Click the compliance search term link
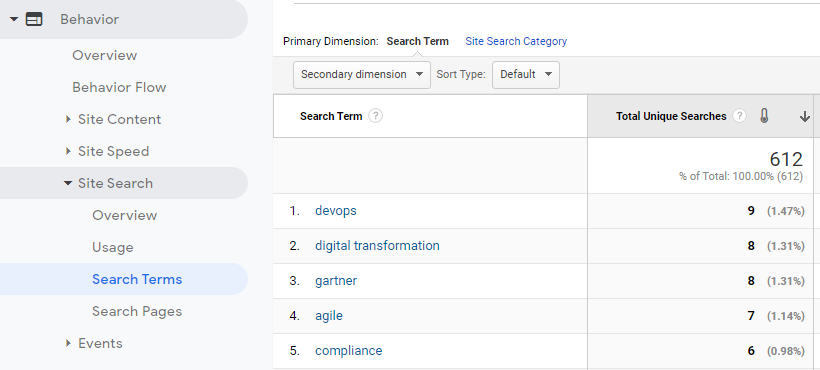Image resolution: width=820 pixels, height=370 pixels. point(348,351)
